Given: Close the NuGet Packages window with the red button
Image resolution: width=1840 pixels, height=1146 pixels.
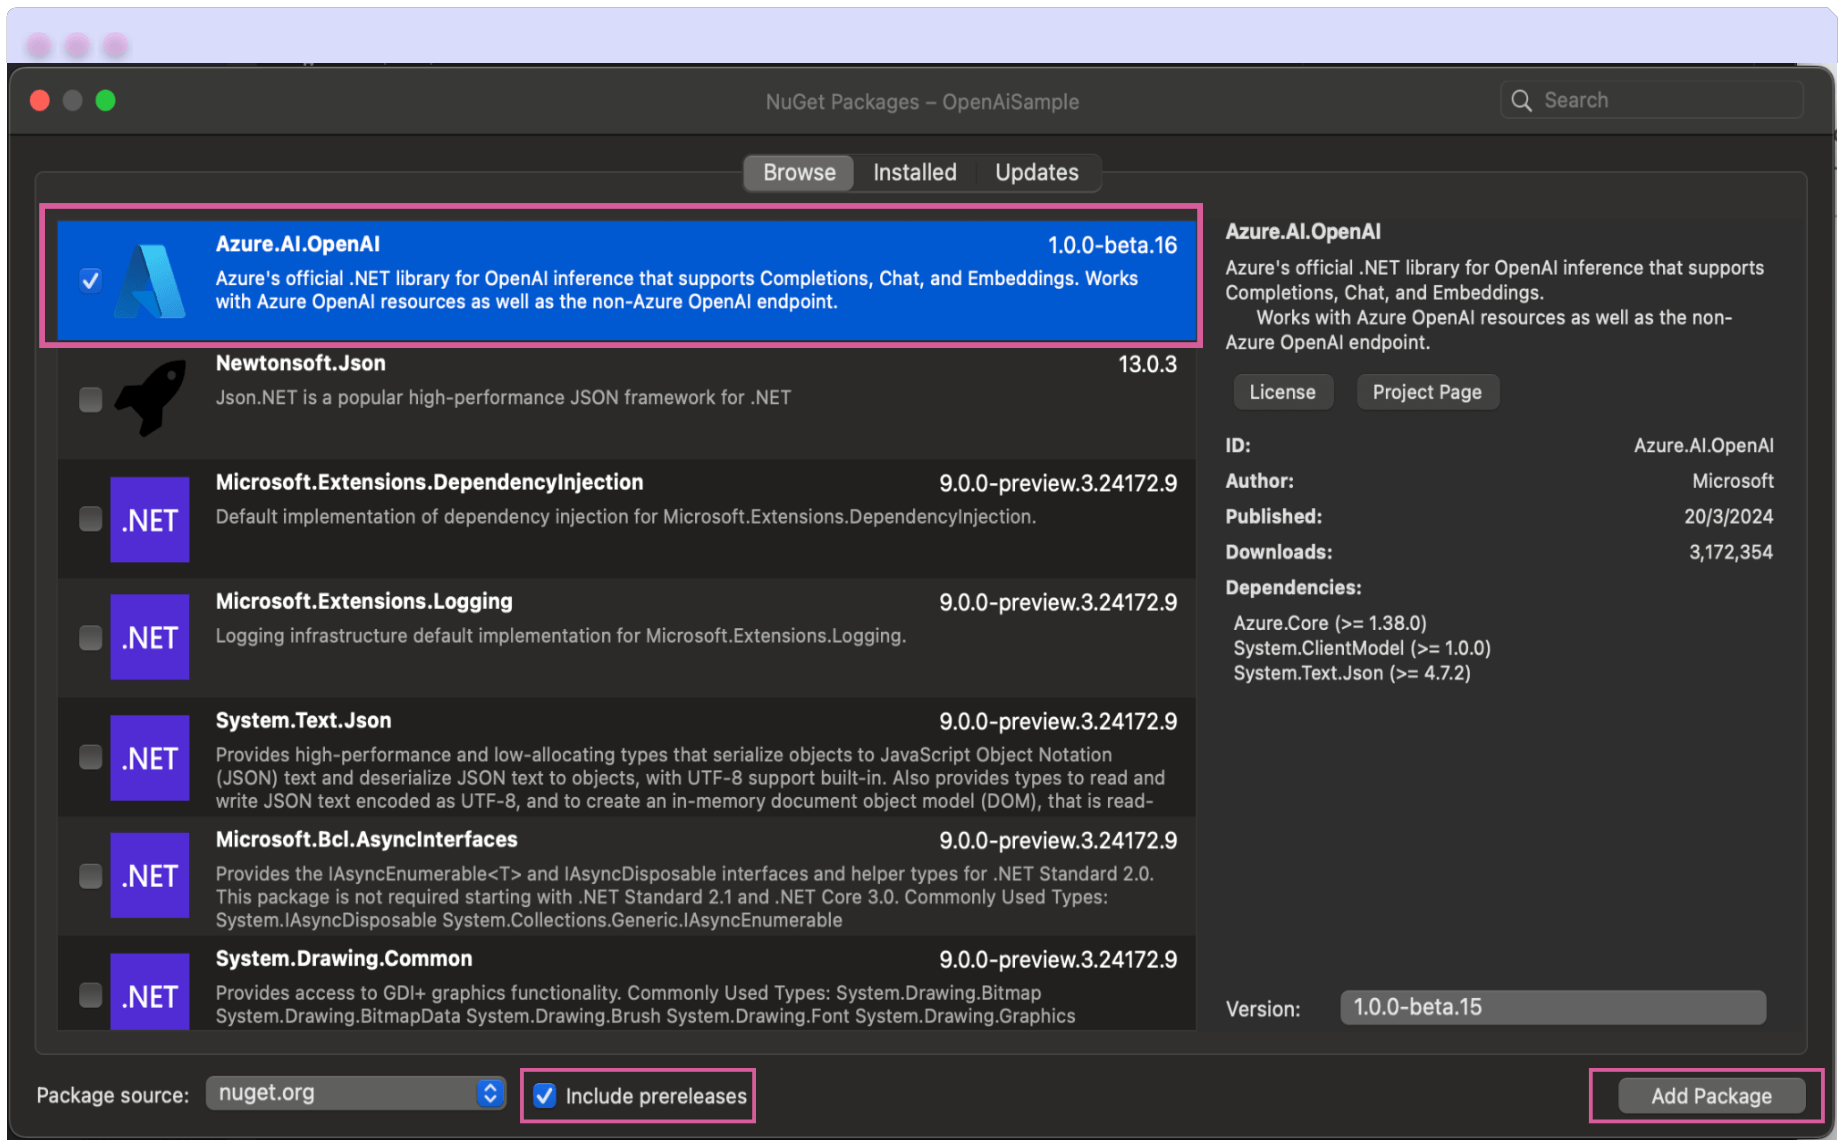Looking at the screenshot, I should click(x=40, y=100).
